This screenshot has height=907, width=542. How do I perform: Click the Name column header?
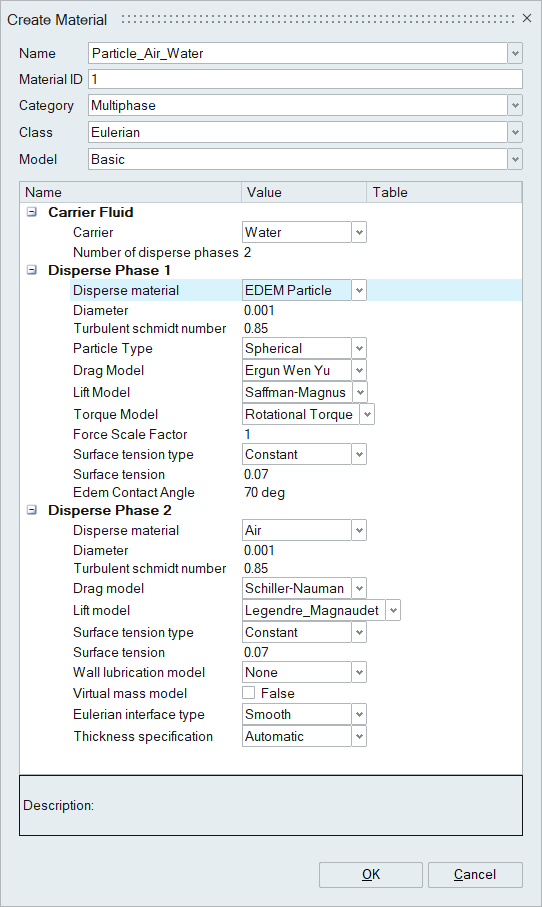[x=131, y=192]
